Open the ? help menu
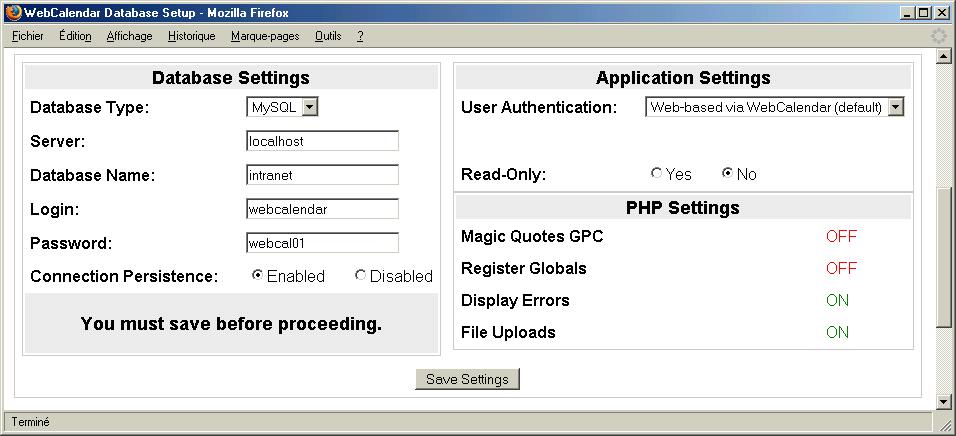Screen dimensions: 956x436 tap(360, 36)
